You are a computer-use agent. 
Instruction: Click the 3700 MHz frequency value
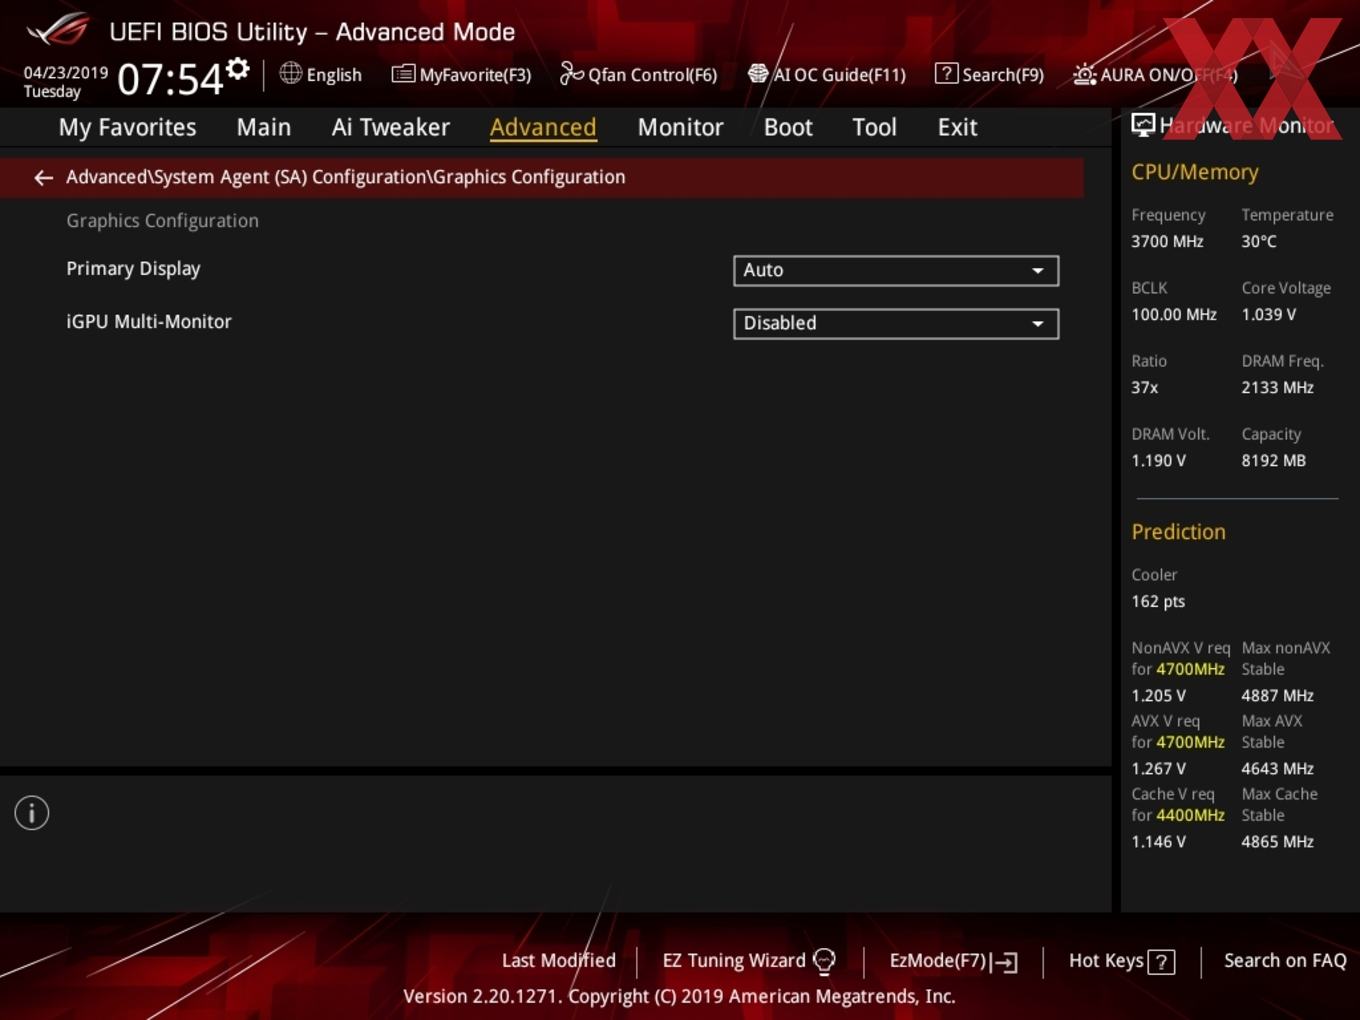(1167, 241)
